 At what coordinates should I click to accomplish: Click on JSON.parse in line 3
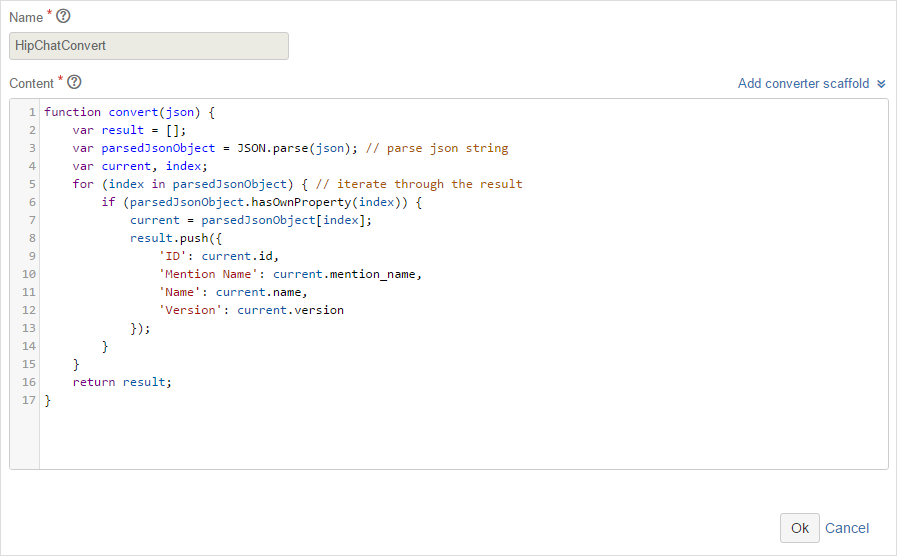(x=272, y=148)
